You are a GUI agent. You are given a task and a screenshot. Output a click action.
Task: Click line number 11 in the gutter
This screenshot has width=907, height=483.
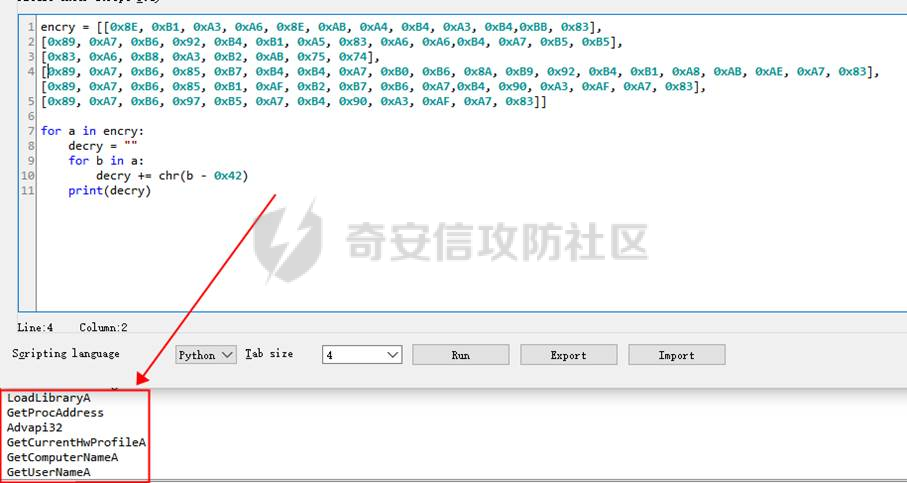pos(28,191)
